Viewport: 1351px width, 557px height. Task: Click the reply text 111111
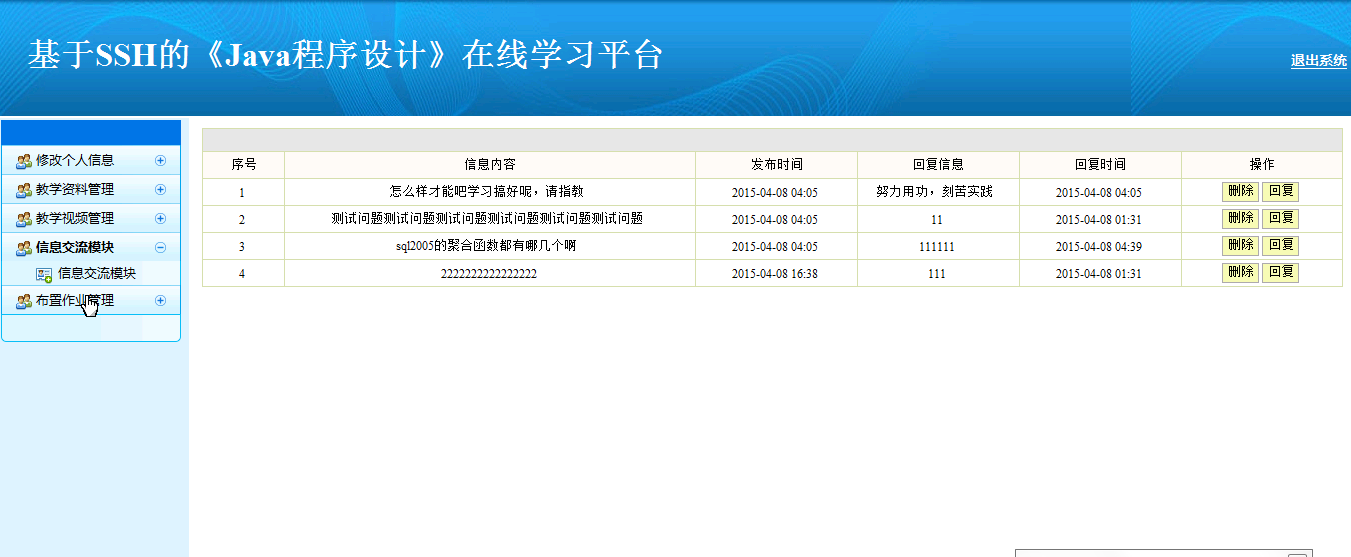point(937,247)
